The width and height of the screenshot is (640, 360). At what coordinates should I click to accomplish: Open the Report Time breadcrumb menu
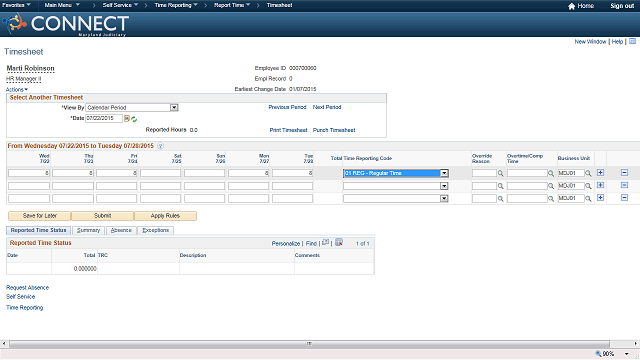[232, 5]
